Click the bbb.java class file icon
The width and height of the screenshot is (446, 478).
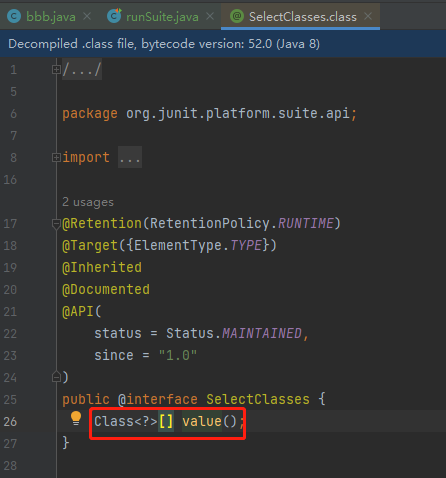coord(14,16)
